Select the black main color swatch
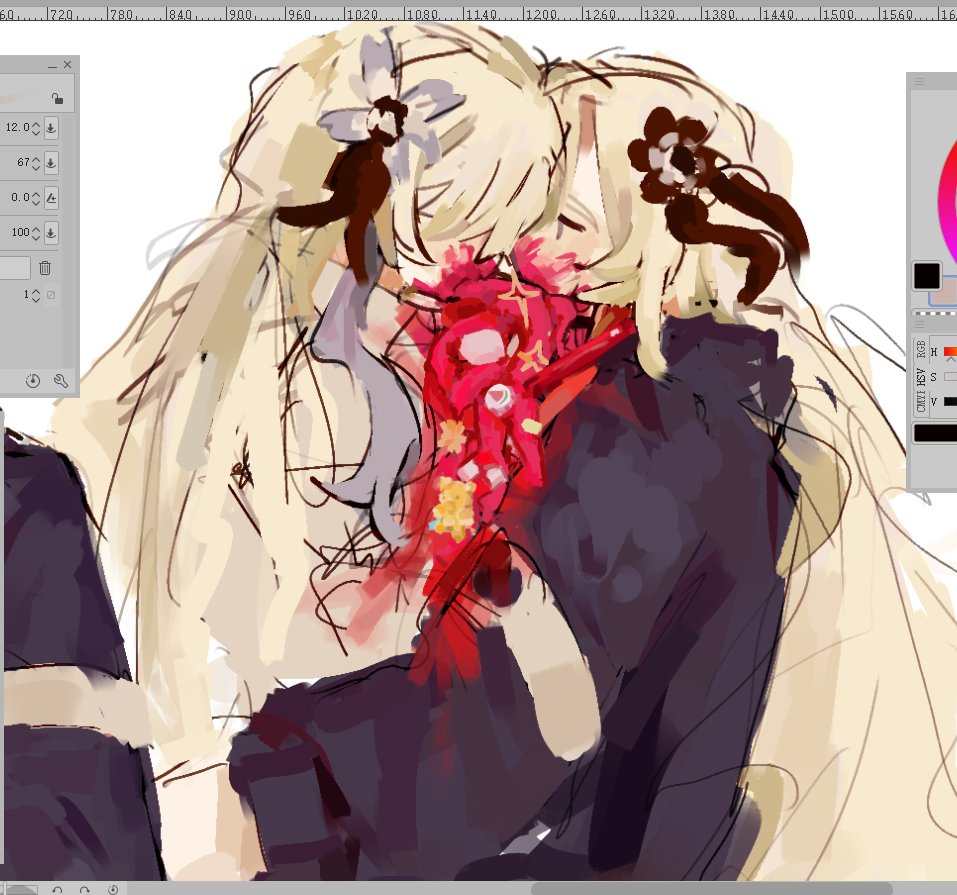This screenshot has height=895, width=957. tap(926, 276)
